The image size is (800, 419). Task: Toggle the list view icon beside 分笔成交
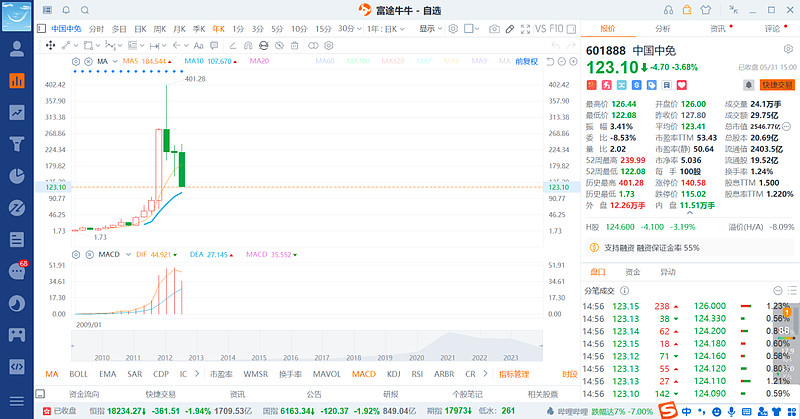click(792, 290)
